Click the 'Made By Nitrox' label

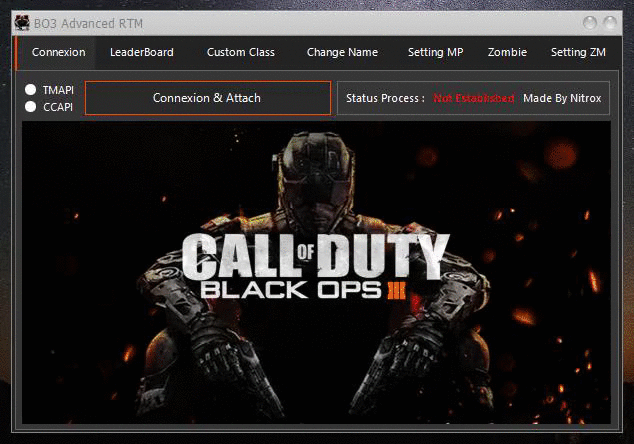[x=562, y=98]
